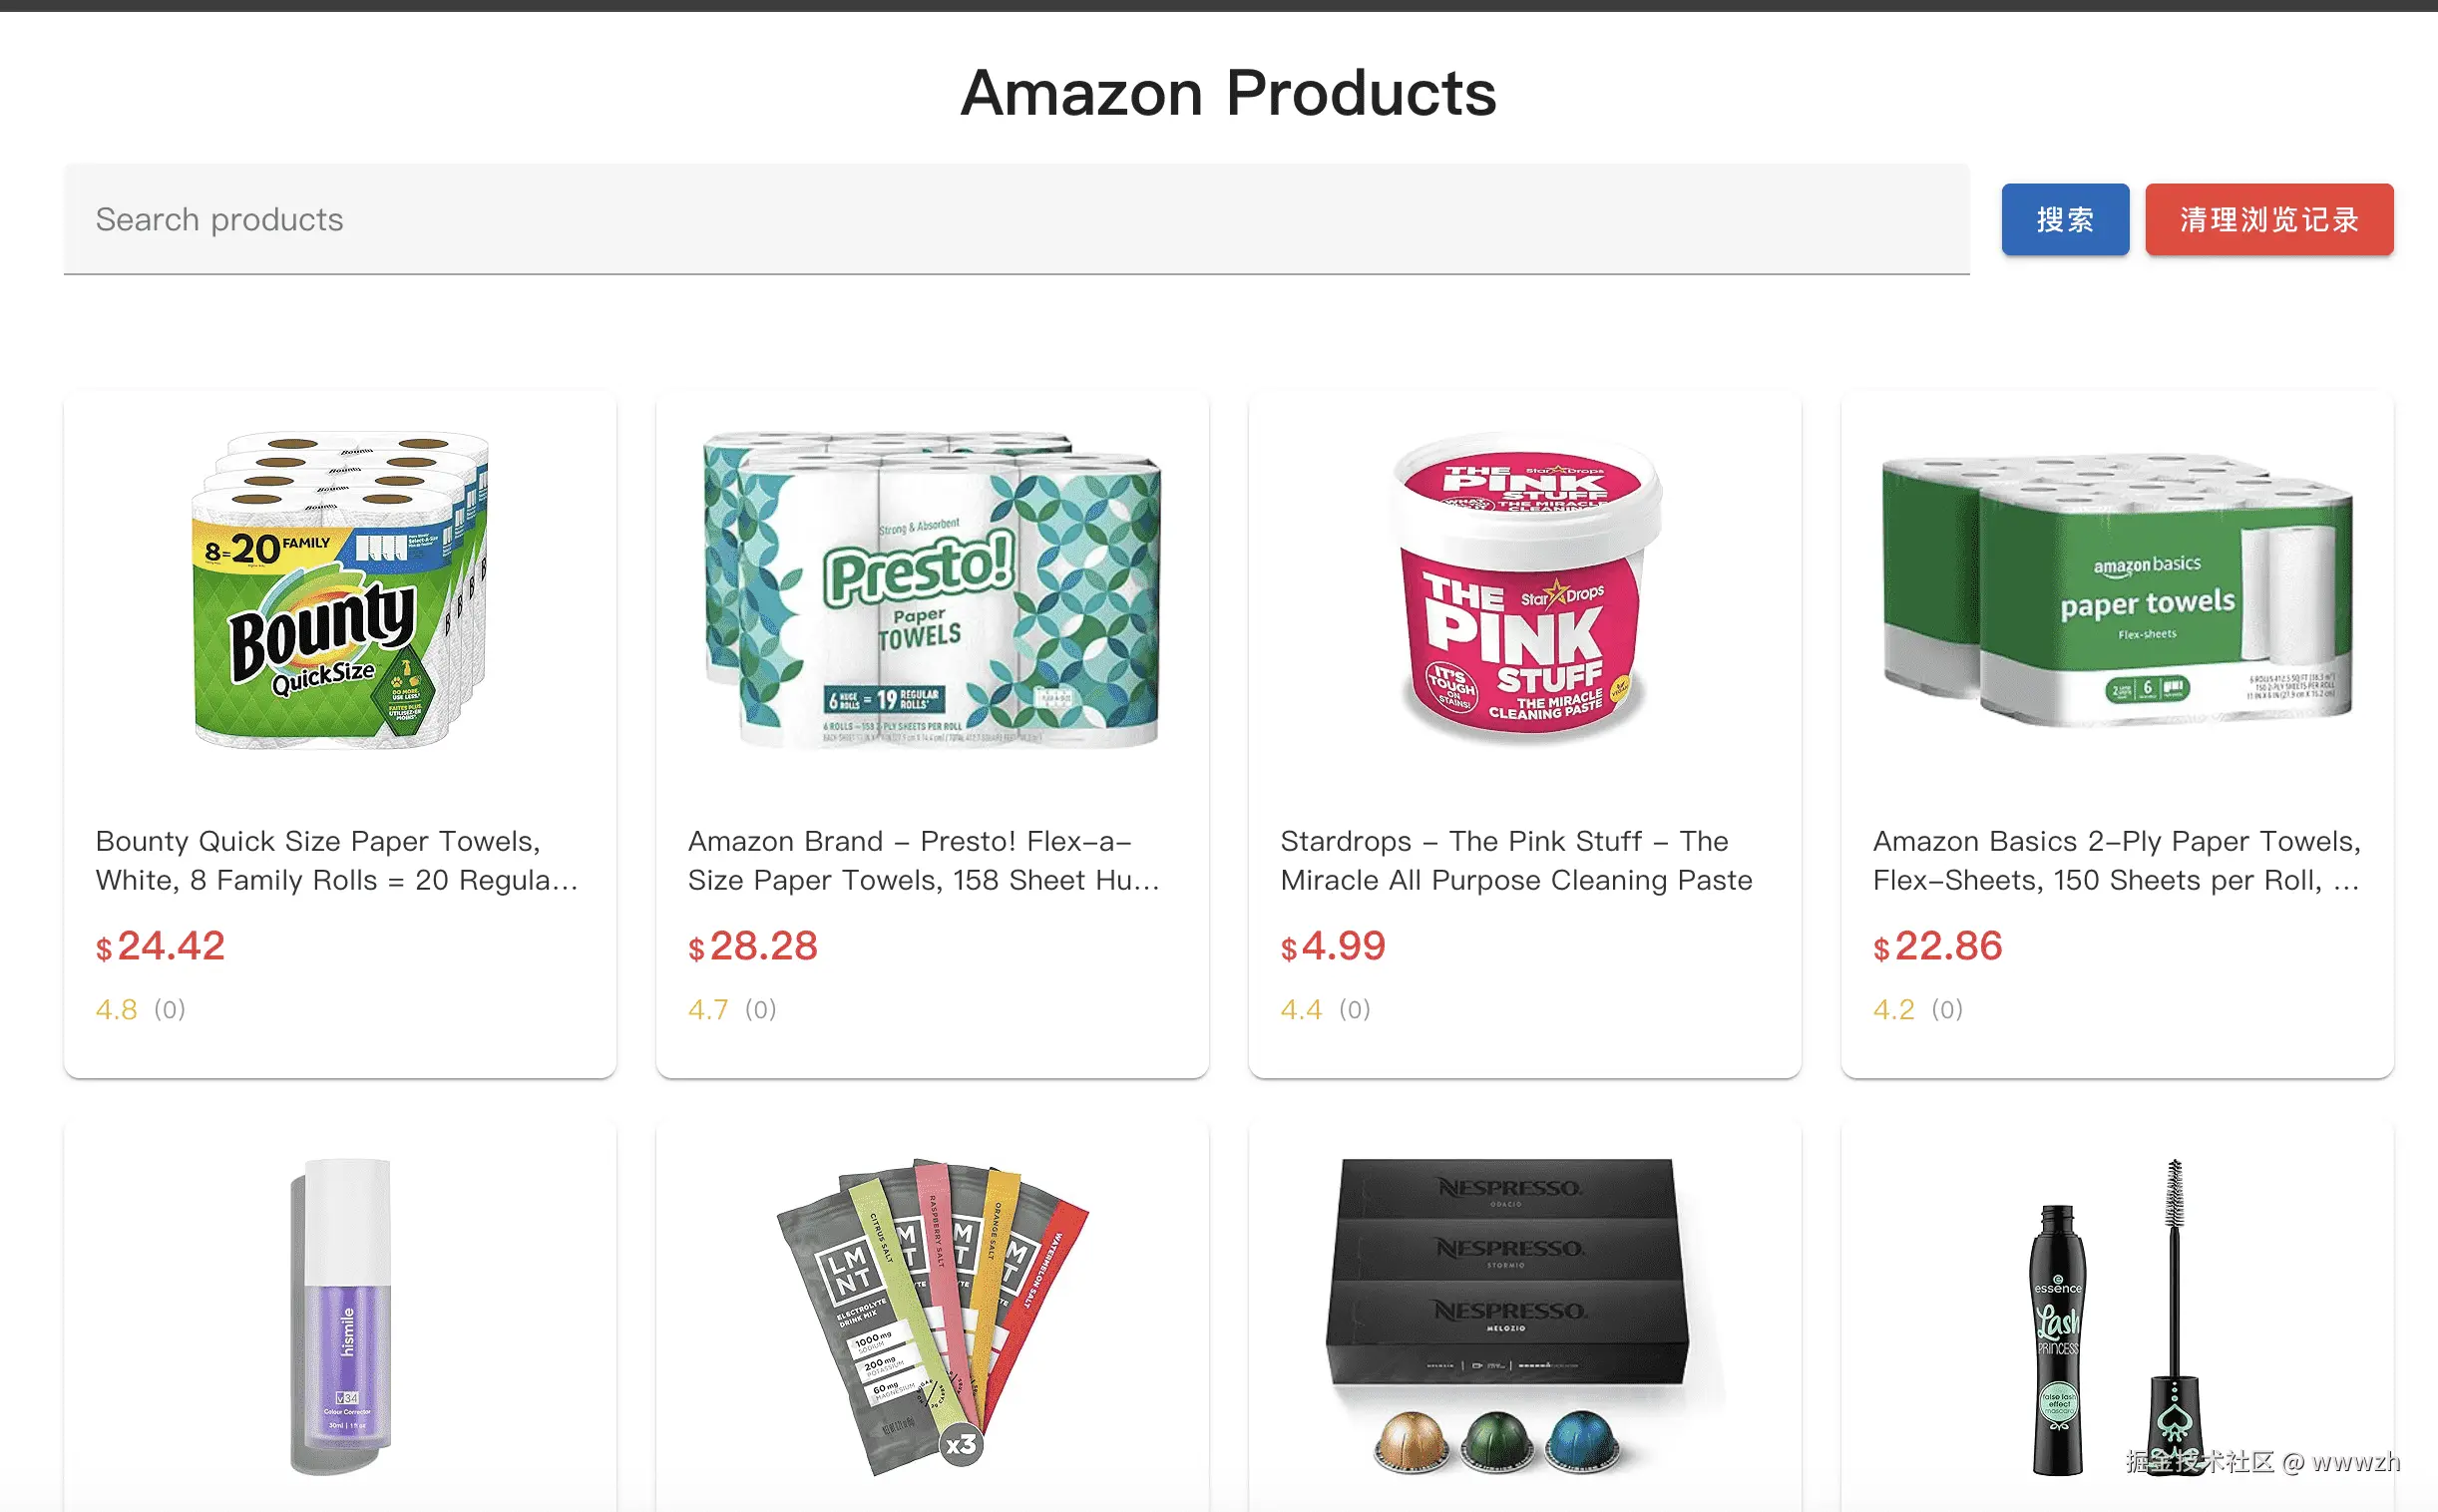The height and width of the screenshot is (1512, 2438).
Task: Click the Search products input field
Action: pos(1016,219)
